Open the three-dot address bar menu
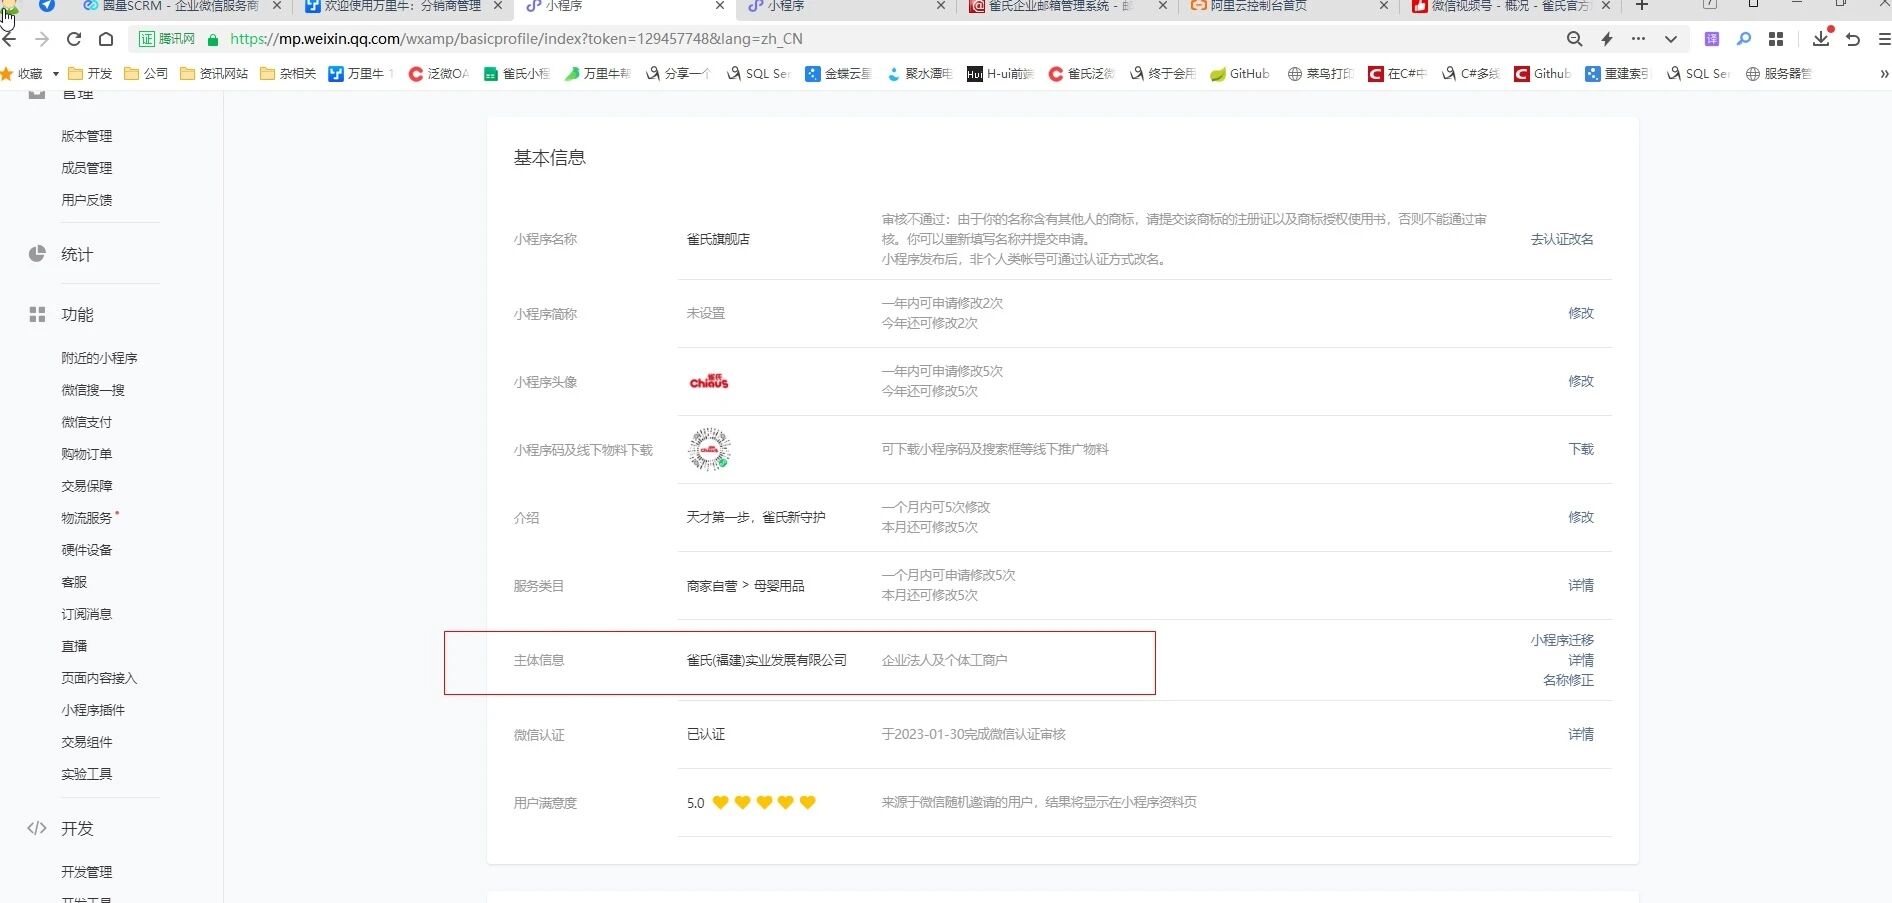This screenshot has height=903, width=1892. click(1638, 39)
